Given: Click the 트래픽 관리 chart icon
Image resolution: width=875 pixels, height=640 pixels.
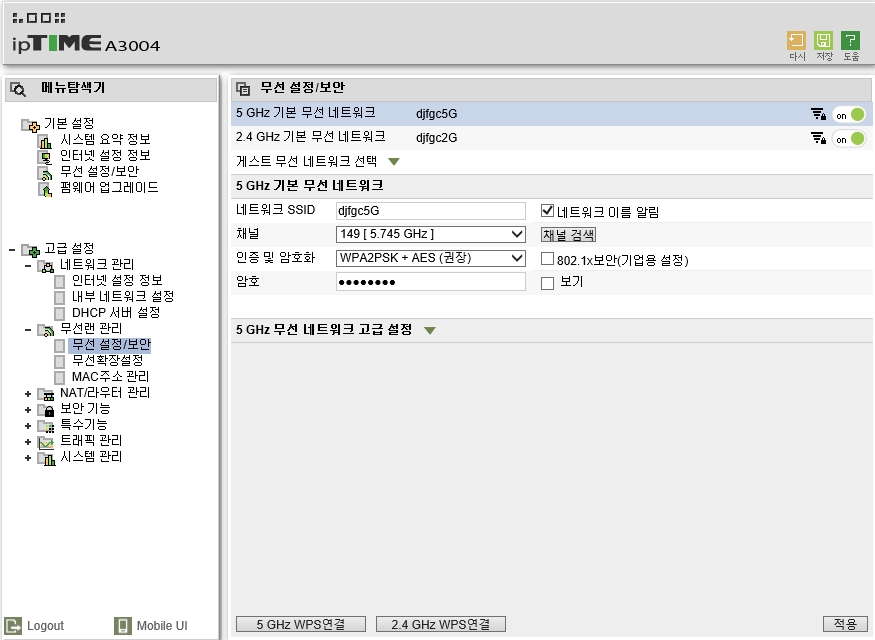Looking at the screenshot, I should pos(46,443).
